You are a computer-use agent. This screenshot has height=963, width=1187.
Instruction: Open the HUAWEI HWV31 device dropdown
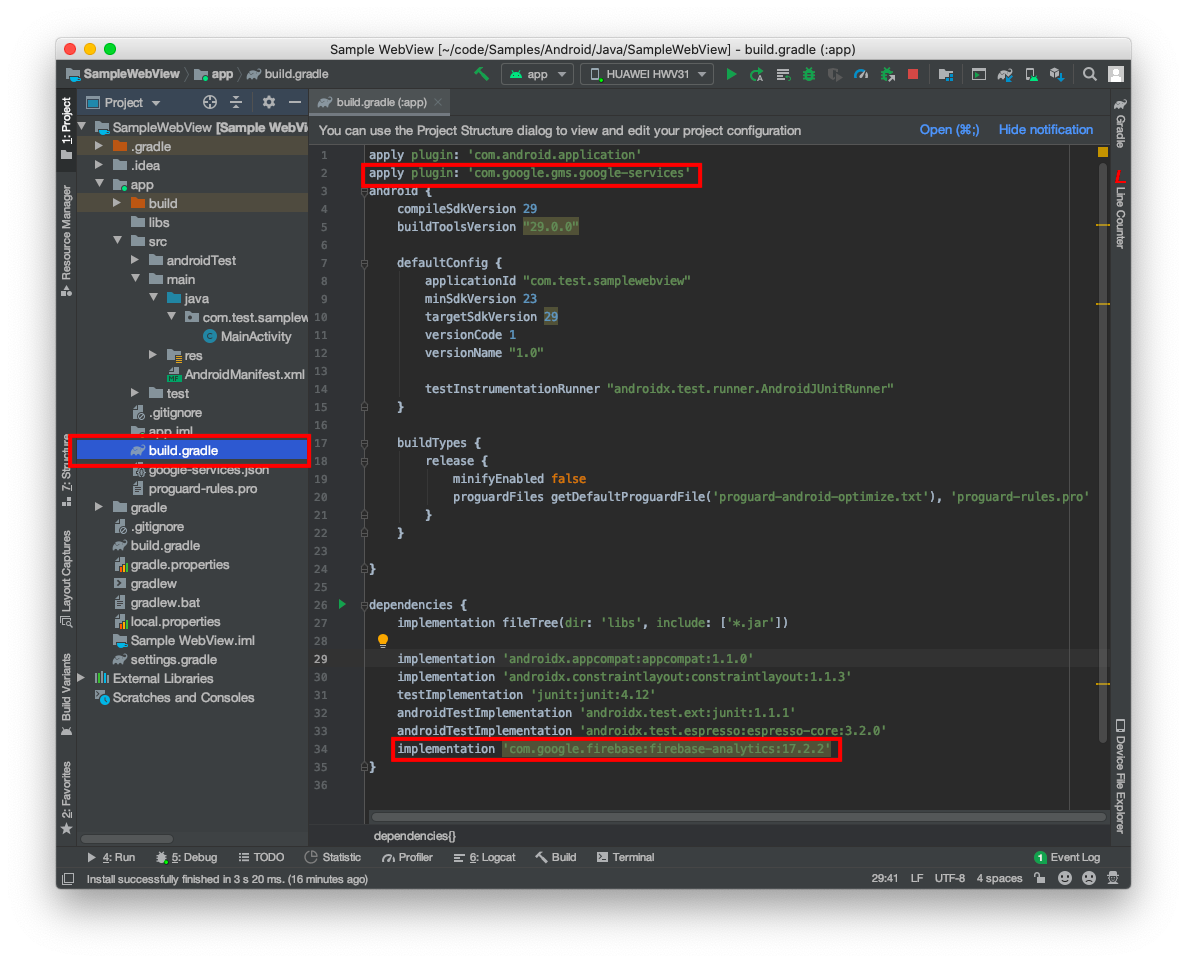coord(646,74)
